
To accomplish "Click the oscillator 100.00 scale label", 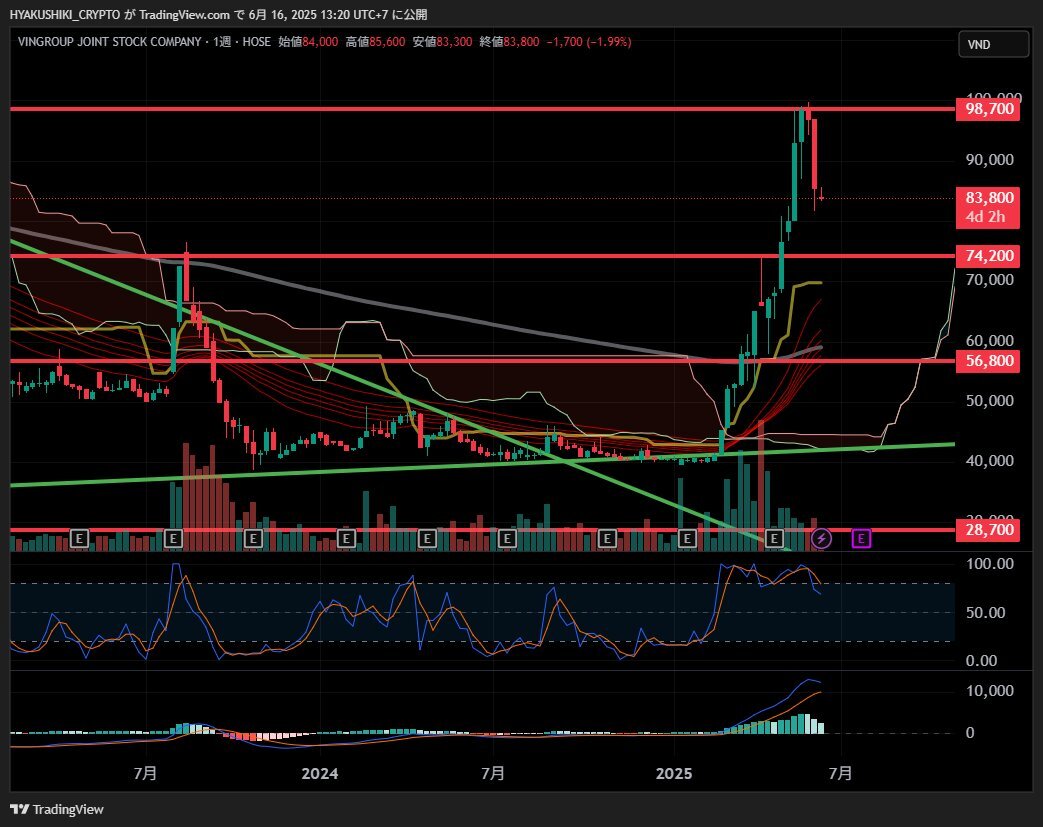I will [x=990, y=564].
